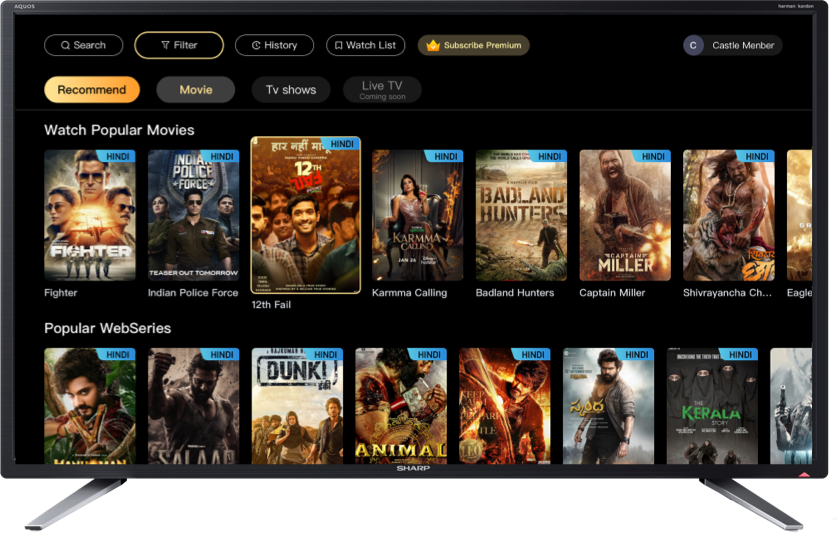Select the Recommend tab
This screenshot has height=534, width=840.
point(92,89)
